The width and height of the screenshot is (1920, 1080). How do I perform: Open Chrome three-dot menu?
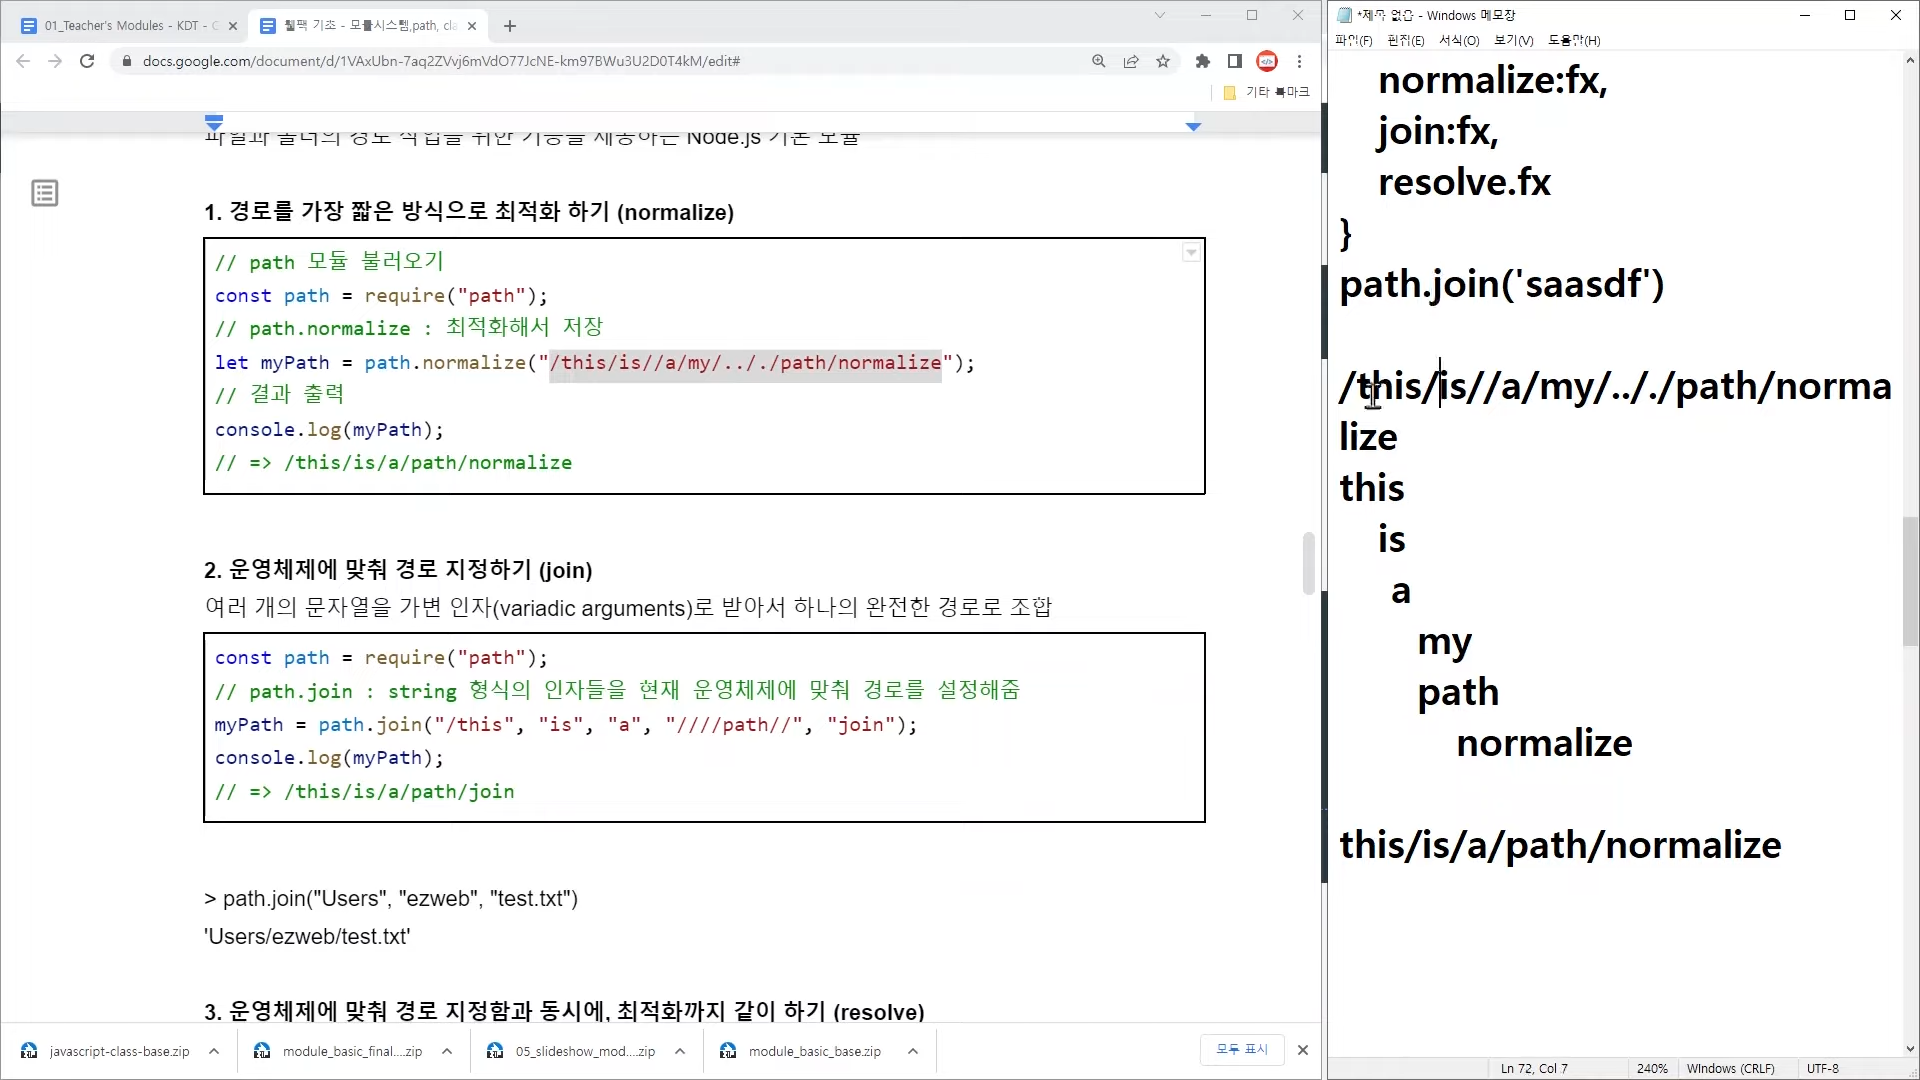1299,61
